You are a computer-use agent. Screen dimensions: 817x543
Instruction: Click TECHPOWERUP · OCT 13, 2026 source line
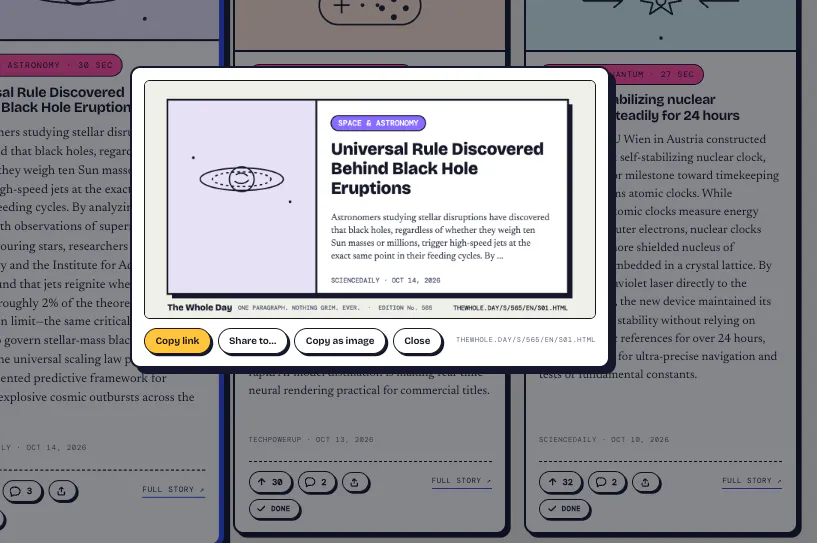point(311,440)
